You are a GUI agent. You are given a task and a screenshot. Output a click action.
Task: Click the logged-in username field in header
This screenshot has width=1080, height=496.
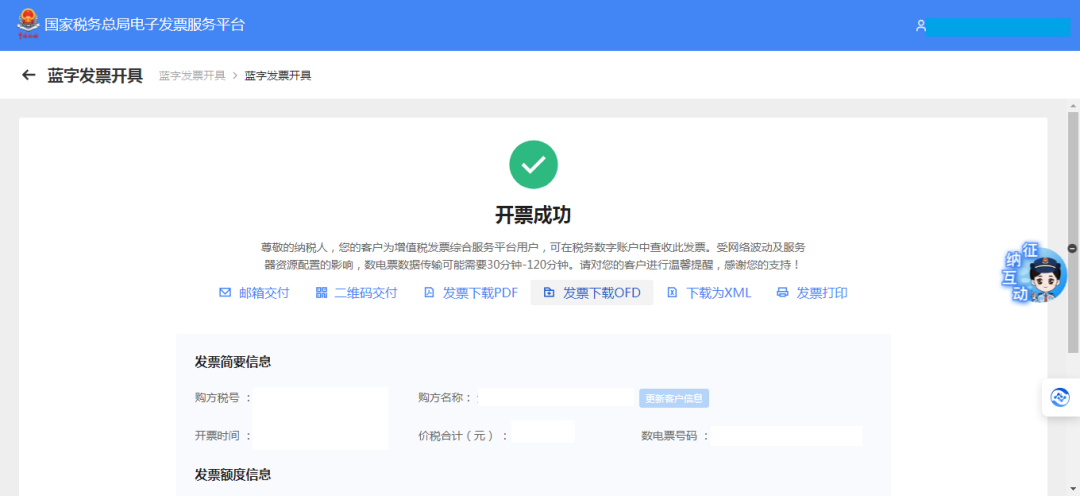(999, 27)
